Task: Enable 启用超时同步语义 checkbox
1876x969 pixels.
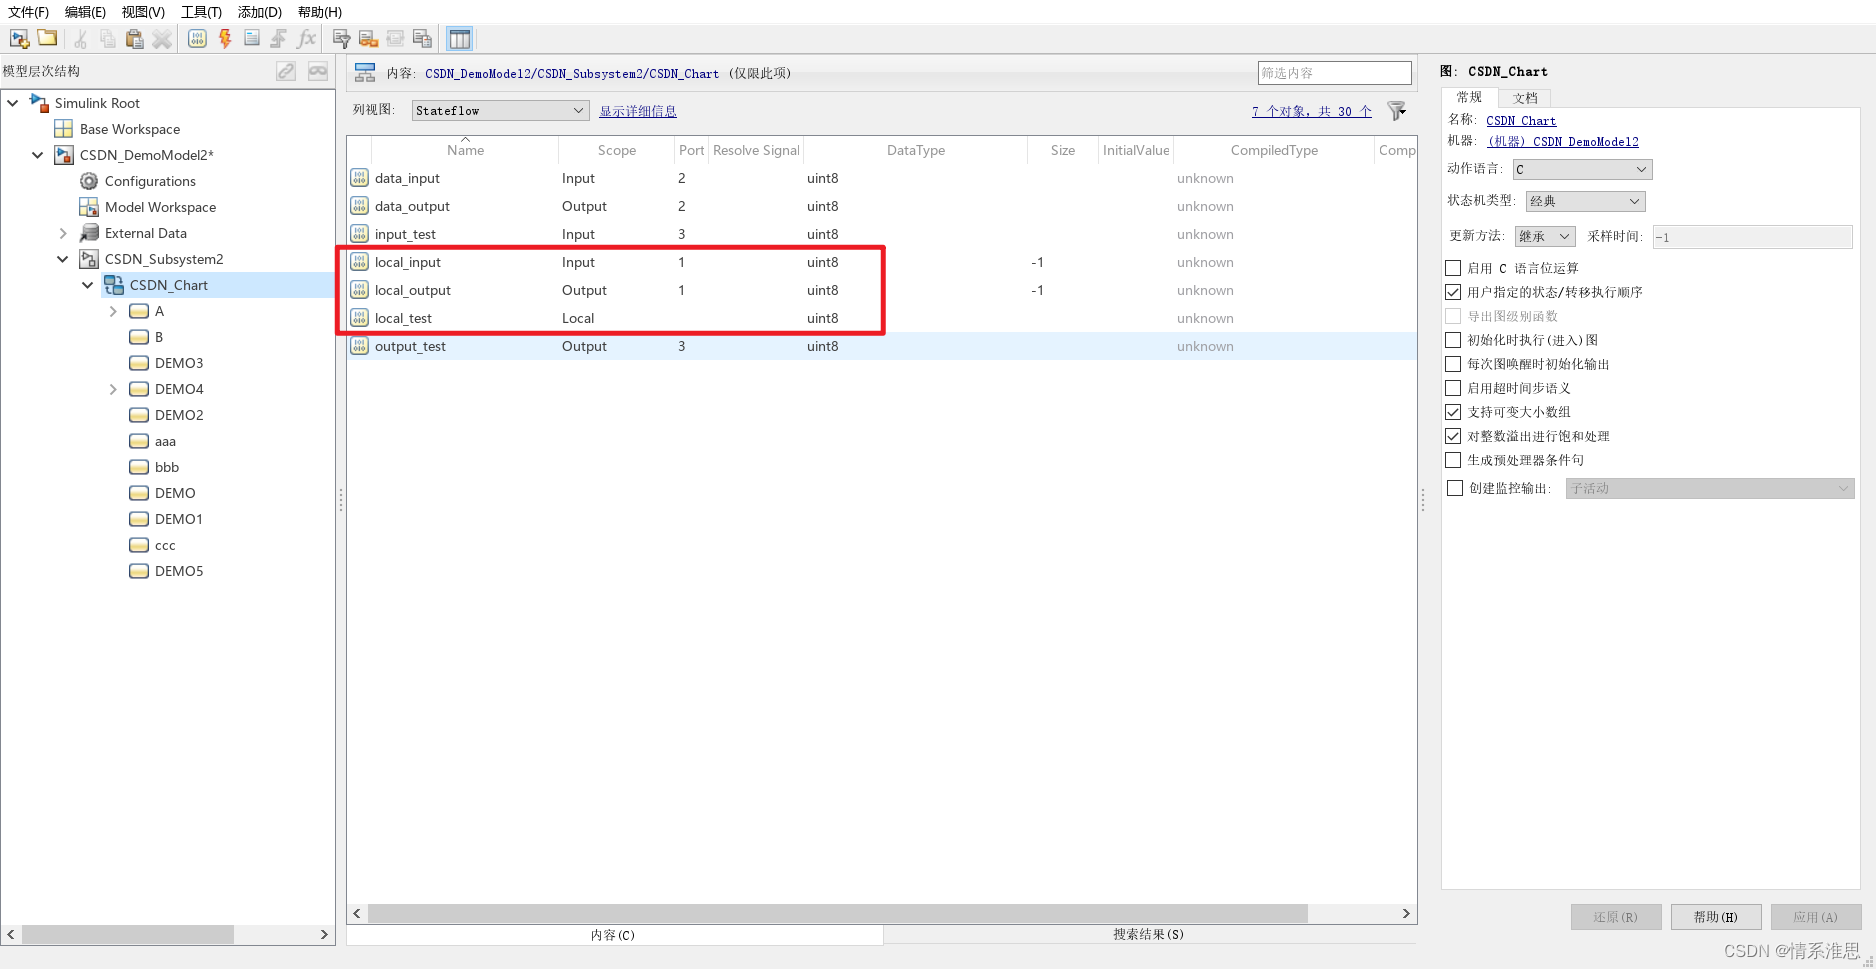Action: point(1453,388)
